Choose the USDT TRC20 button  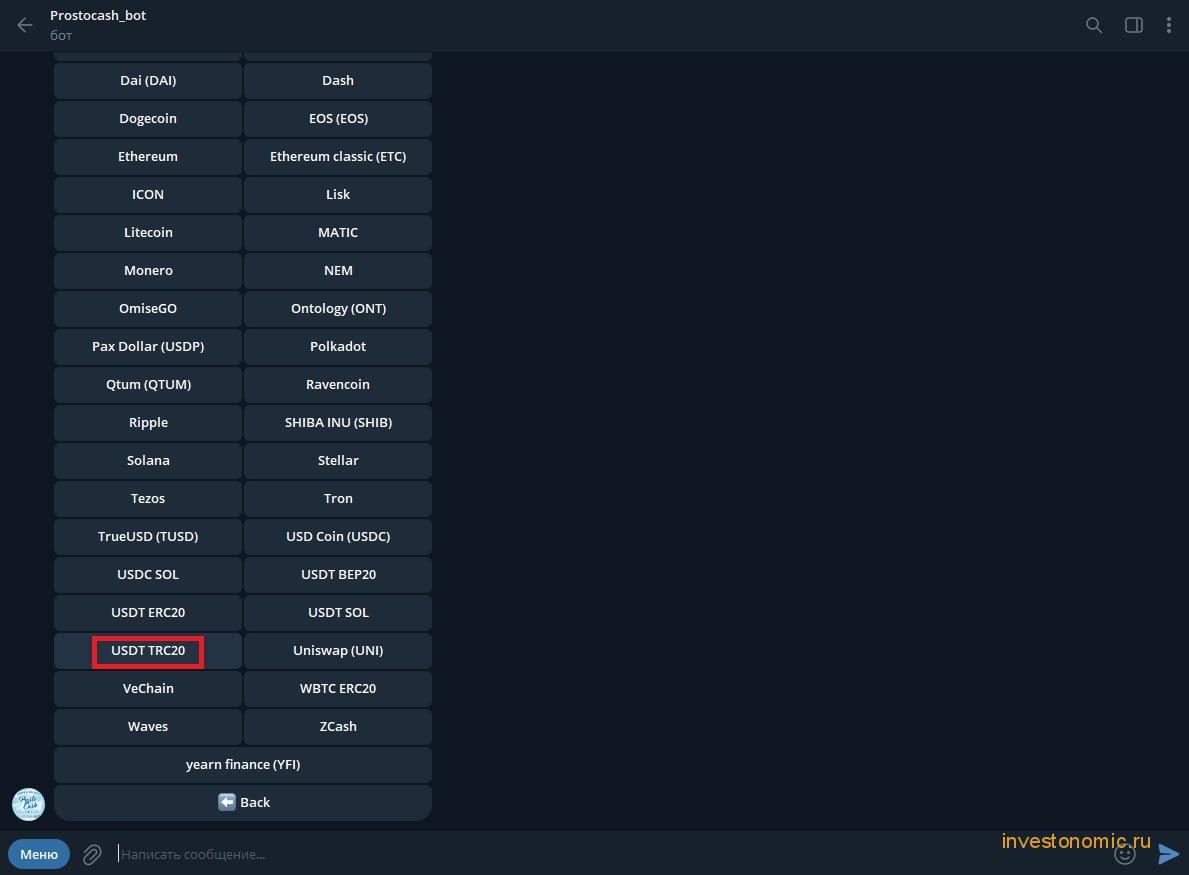click(148, 651)
